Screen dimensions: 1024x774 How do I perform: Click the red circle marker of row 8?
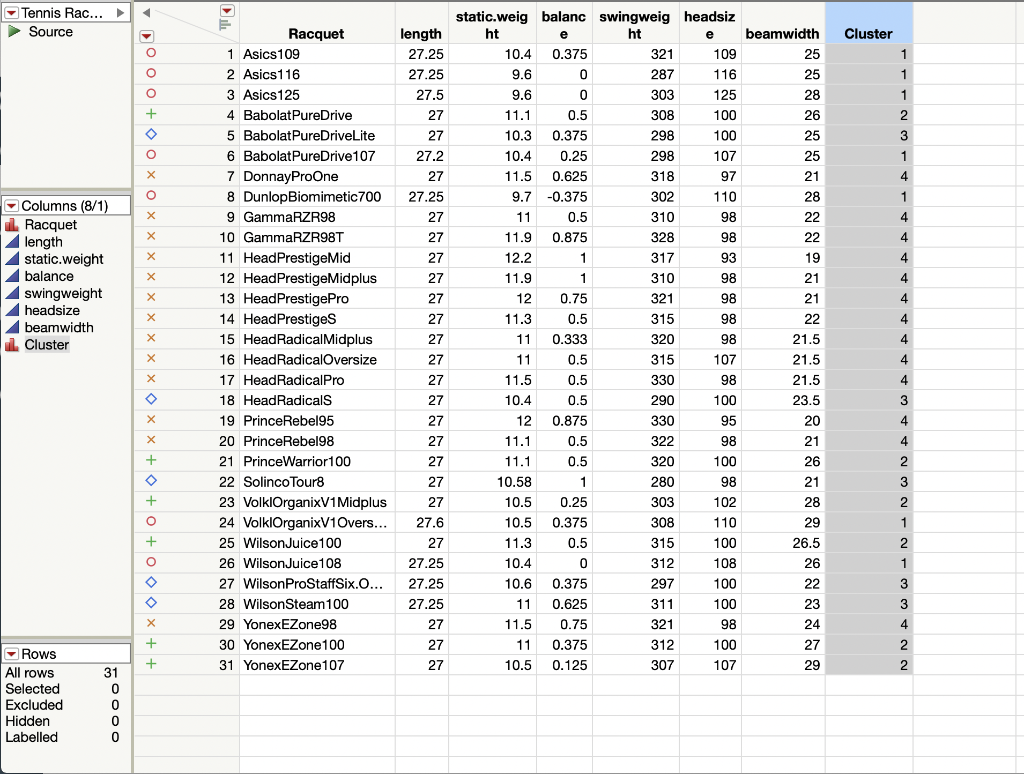coord(151,195)
